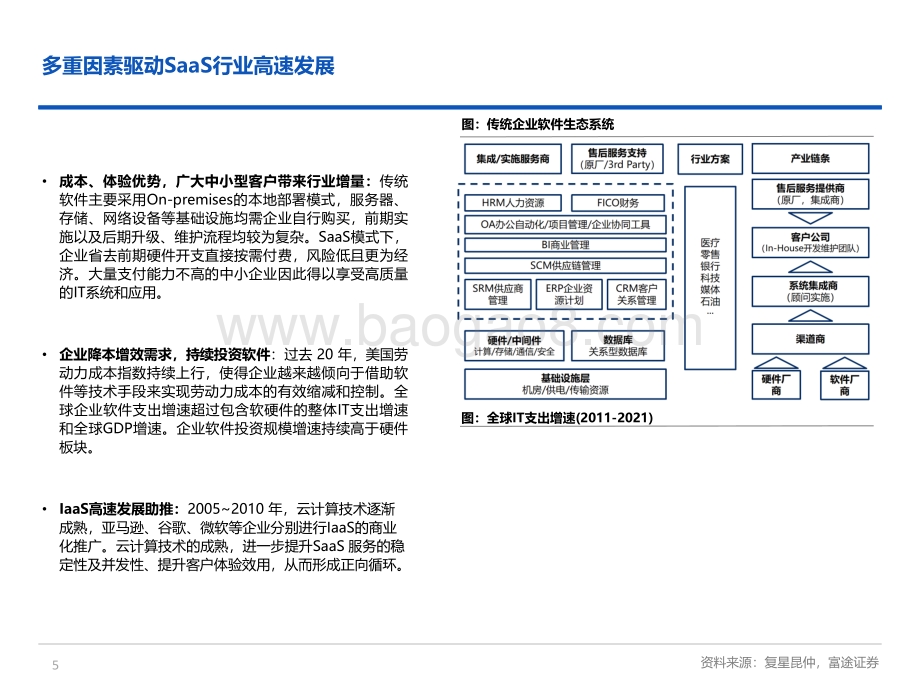Select the chart caption 图: 传统企业软件生态系统
This screenshot has width=920, height=690.
[x=537, y=124]
